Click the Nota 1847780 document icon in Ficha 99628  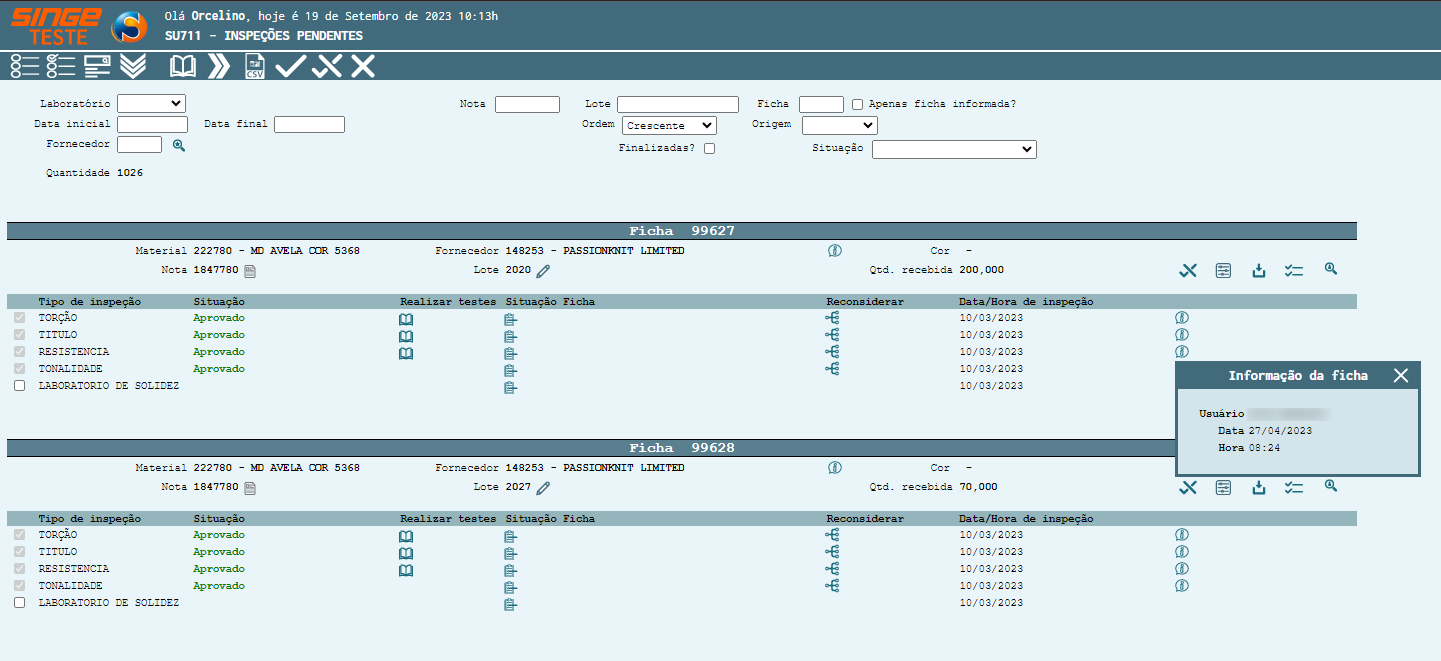pyautogui.click(x=250, y=488)
